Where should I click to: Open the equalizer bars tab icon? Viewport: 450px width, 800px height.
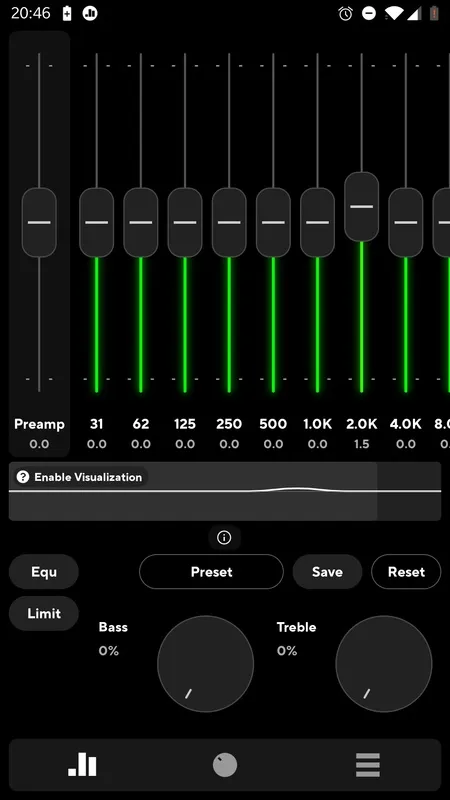[x=83, y=765]
